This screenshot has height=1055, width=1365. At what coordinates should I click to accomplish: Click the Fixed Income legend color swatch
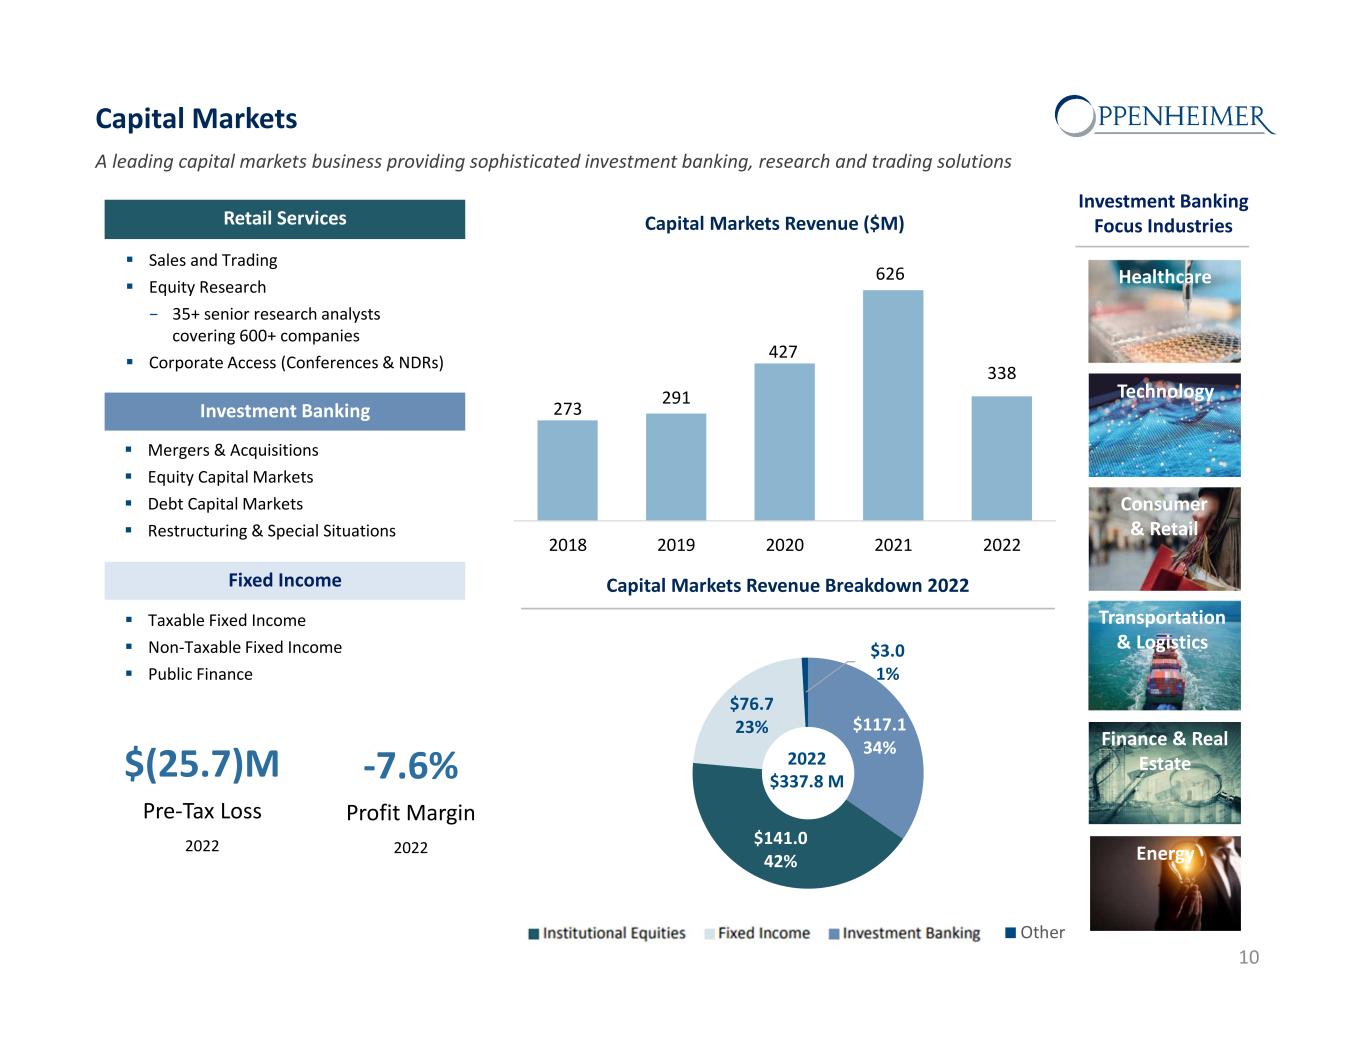(710, 934)
